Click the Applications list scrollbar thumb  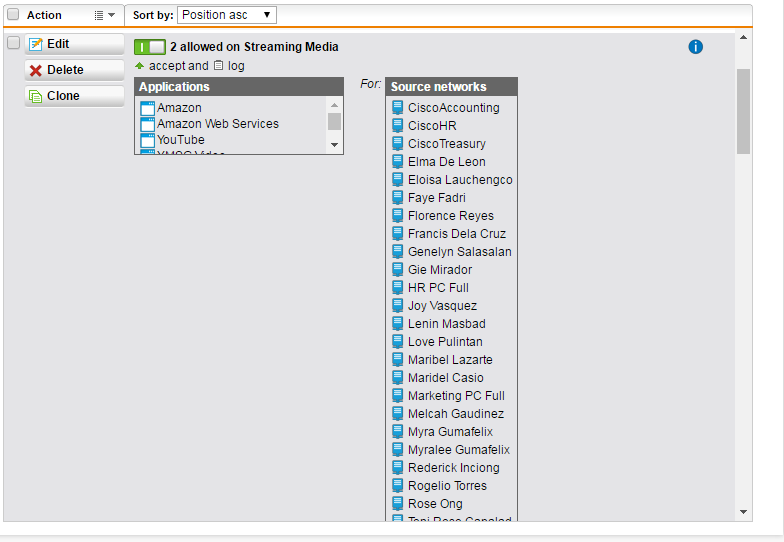pyautogui.click(x=334, y=122)
